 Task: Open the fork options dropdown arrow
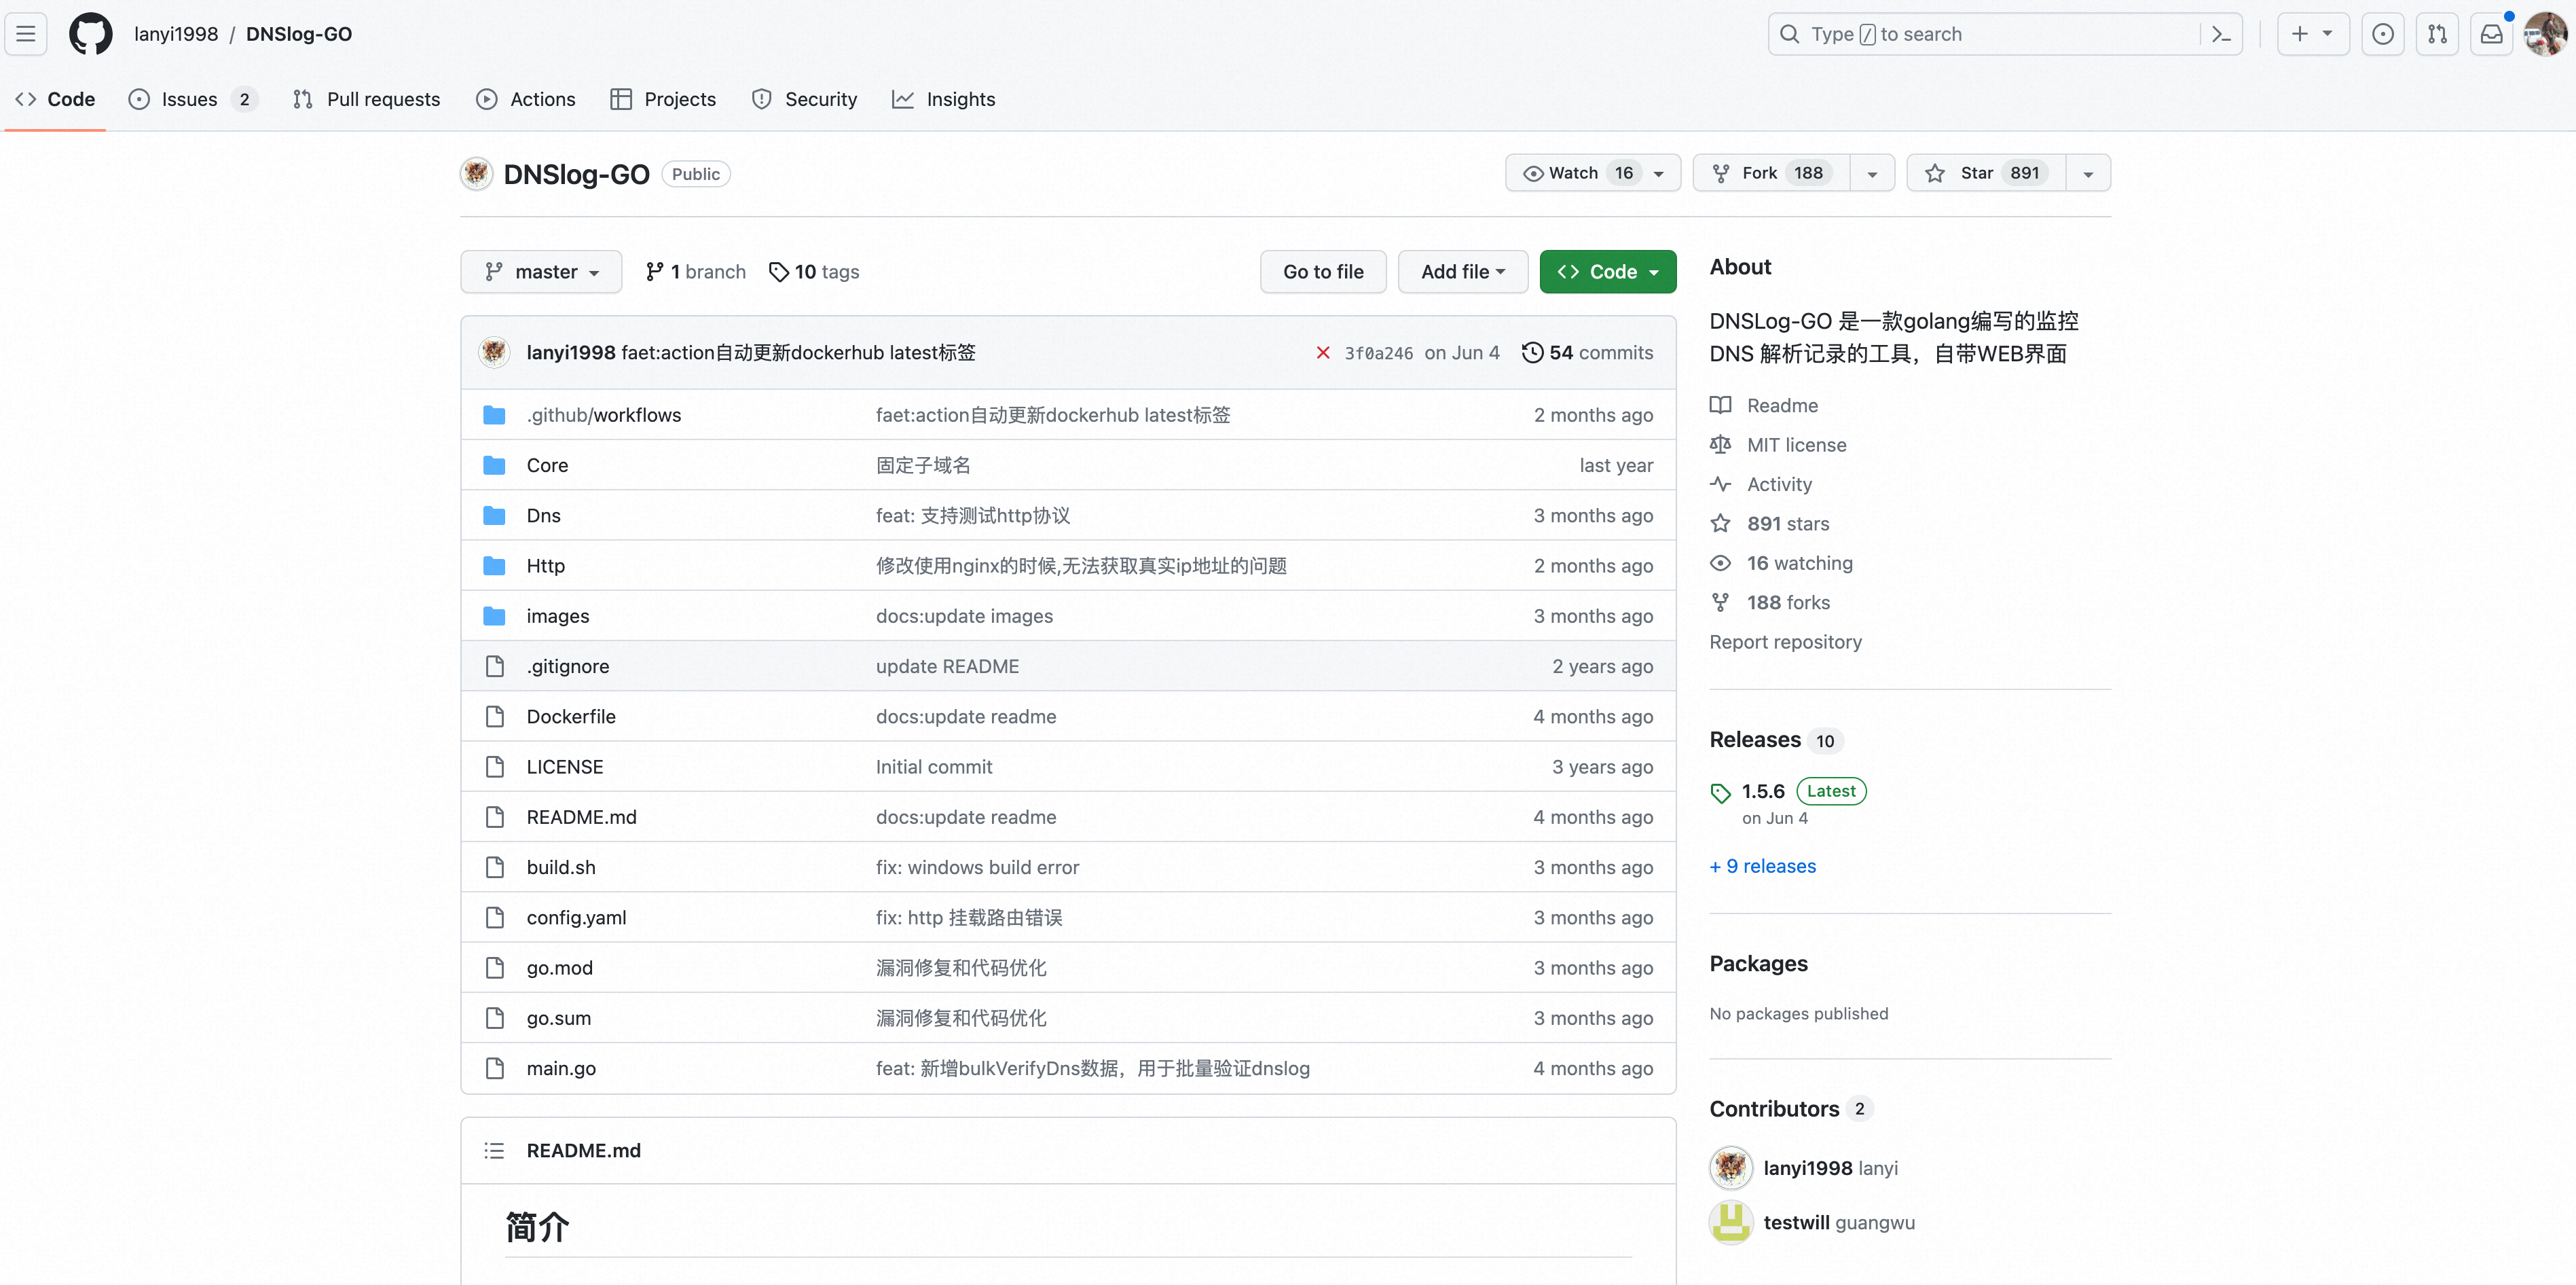tap(1872, 173)
